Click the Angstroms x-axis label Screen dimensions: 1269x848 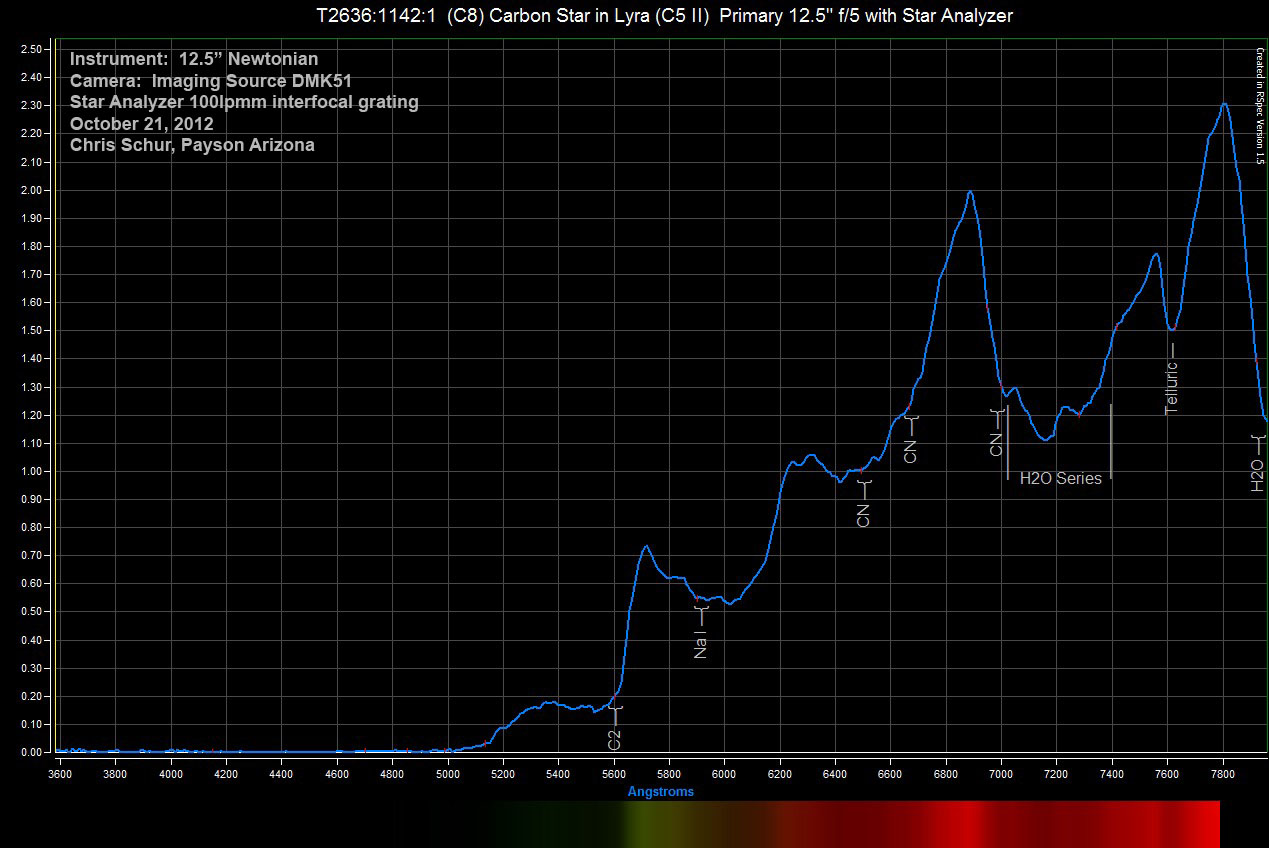(x=660, y=792)
